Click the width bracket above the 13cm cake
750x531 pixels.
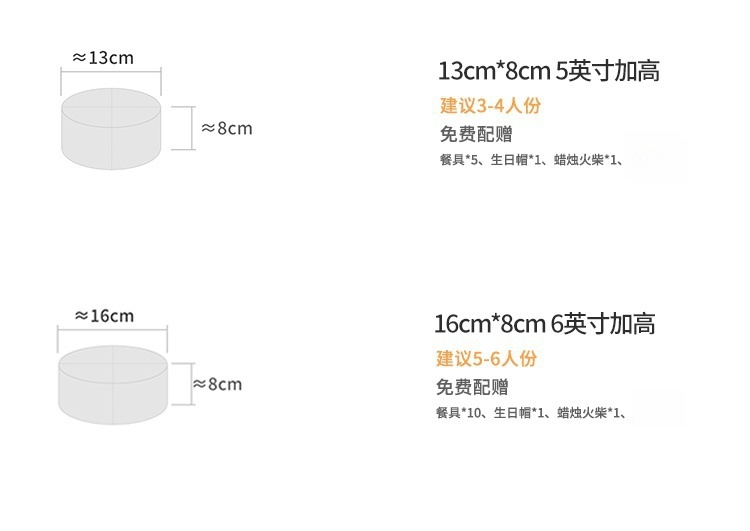pos(111,72)
